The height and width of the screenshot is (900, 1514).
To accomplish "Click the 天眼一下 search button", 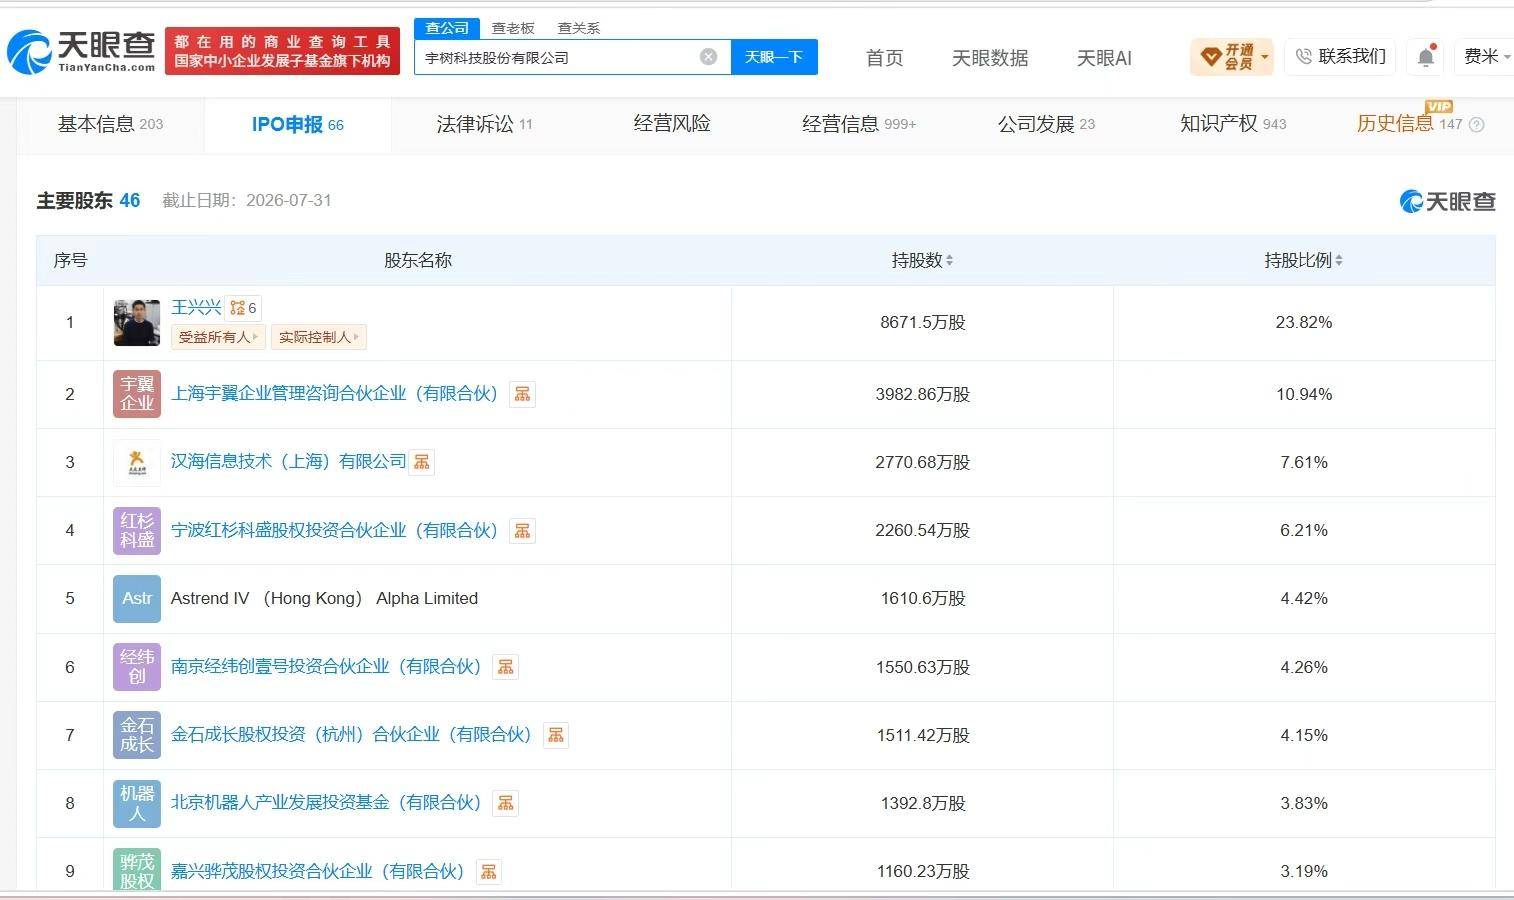I will click(774, 57).
